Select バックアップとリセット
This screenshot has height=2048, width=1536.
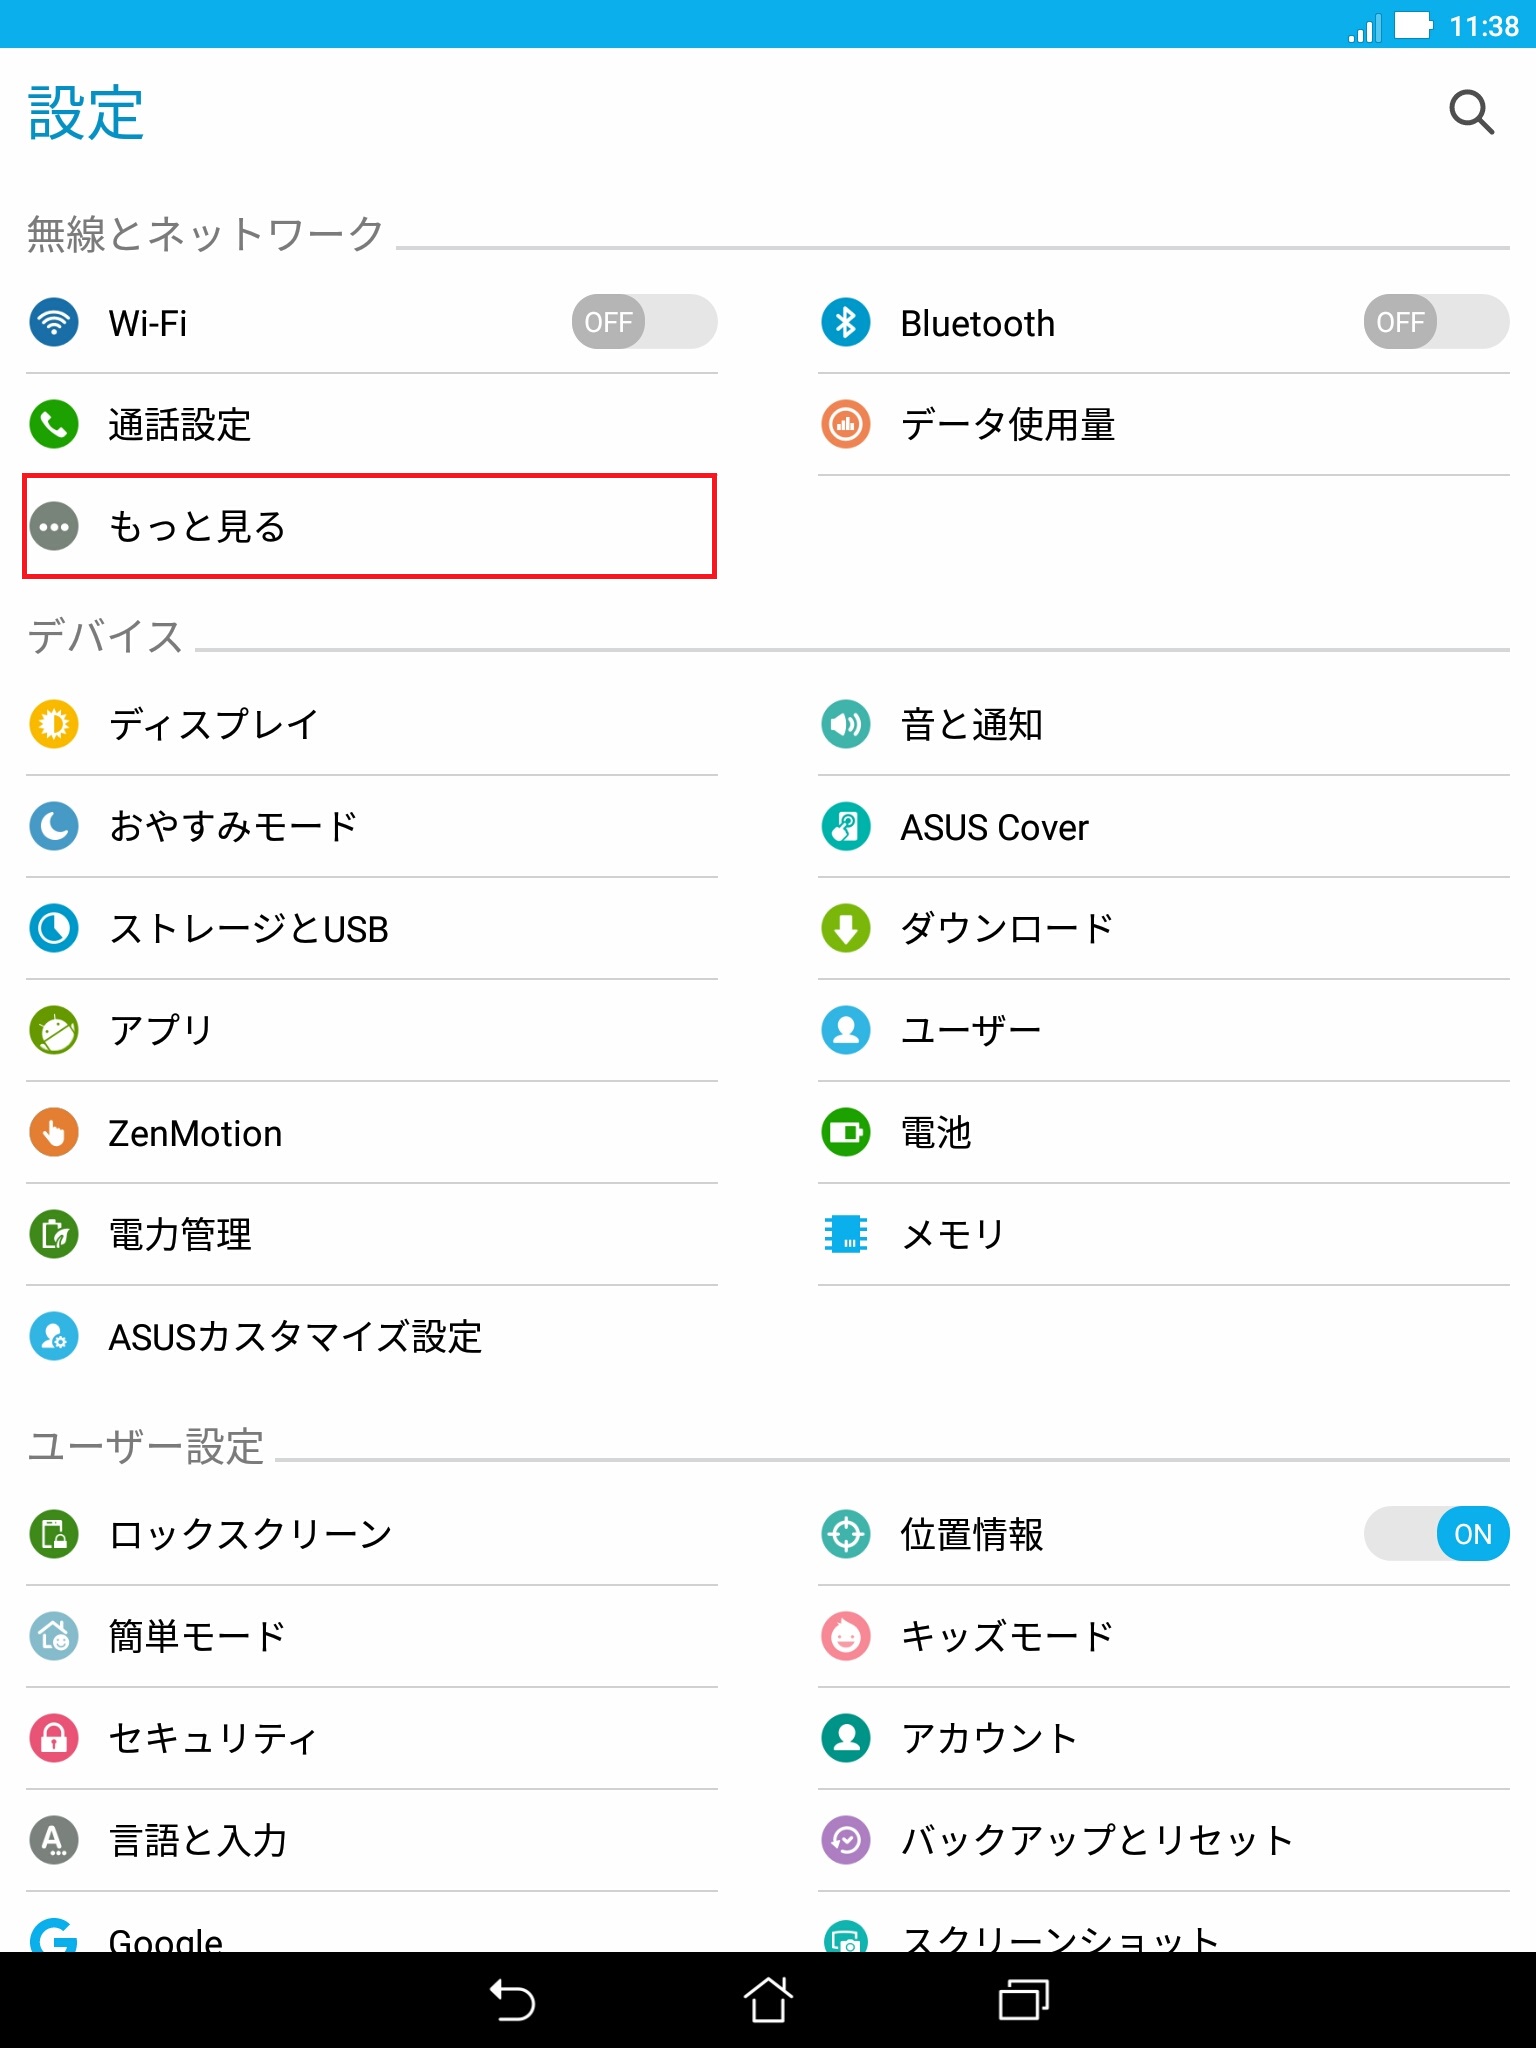pos(1164,1840)
